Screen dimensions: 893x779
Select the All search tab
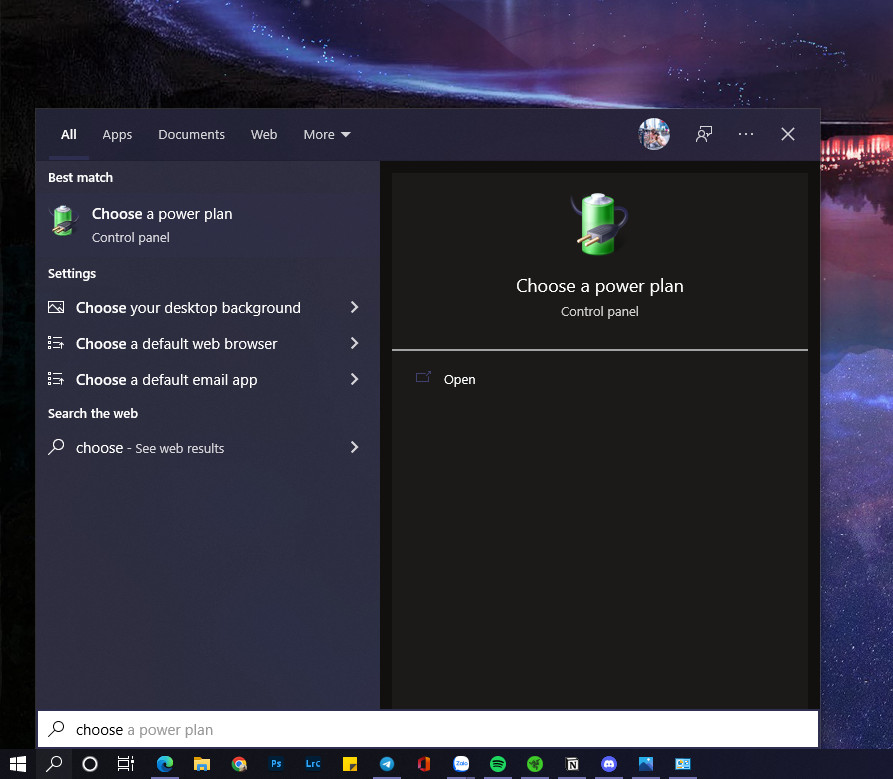click(x=68, y=134)
